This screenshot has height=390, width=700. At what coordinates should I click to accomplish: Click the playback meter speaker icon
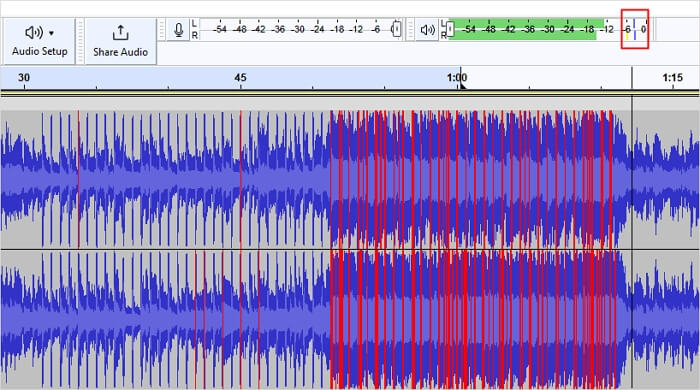pyautogui.click(x=428, y=30)
